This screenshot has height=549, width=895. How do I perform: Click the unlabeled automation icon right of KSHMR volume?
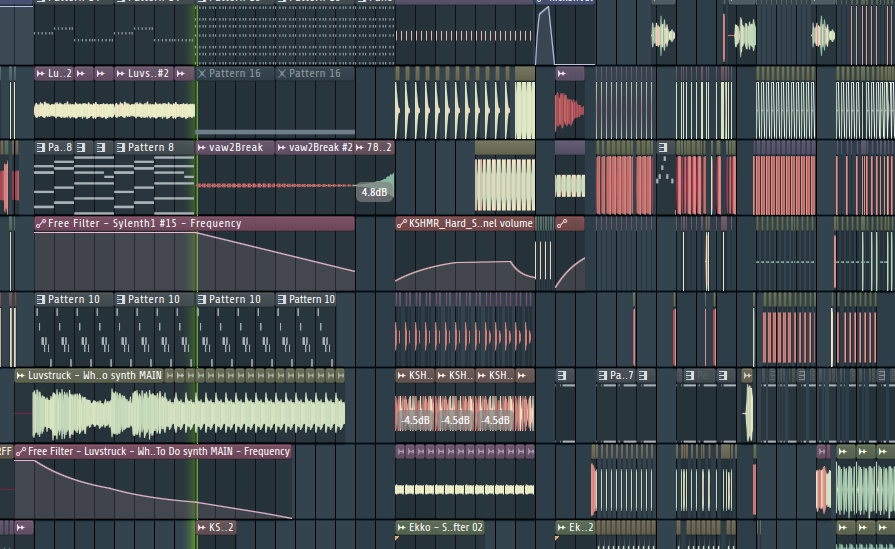coord(562,224)
